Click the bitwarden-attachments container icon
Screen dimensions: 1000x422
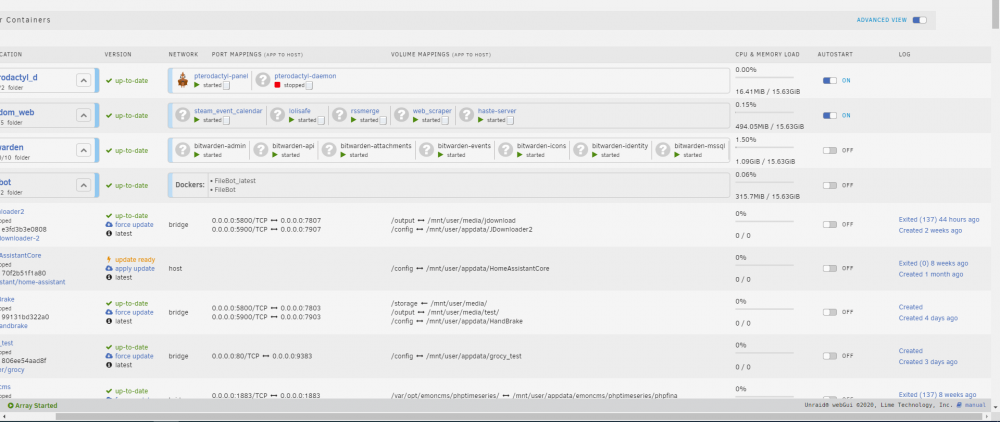(x=329, y=150)
